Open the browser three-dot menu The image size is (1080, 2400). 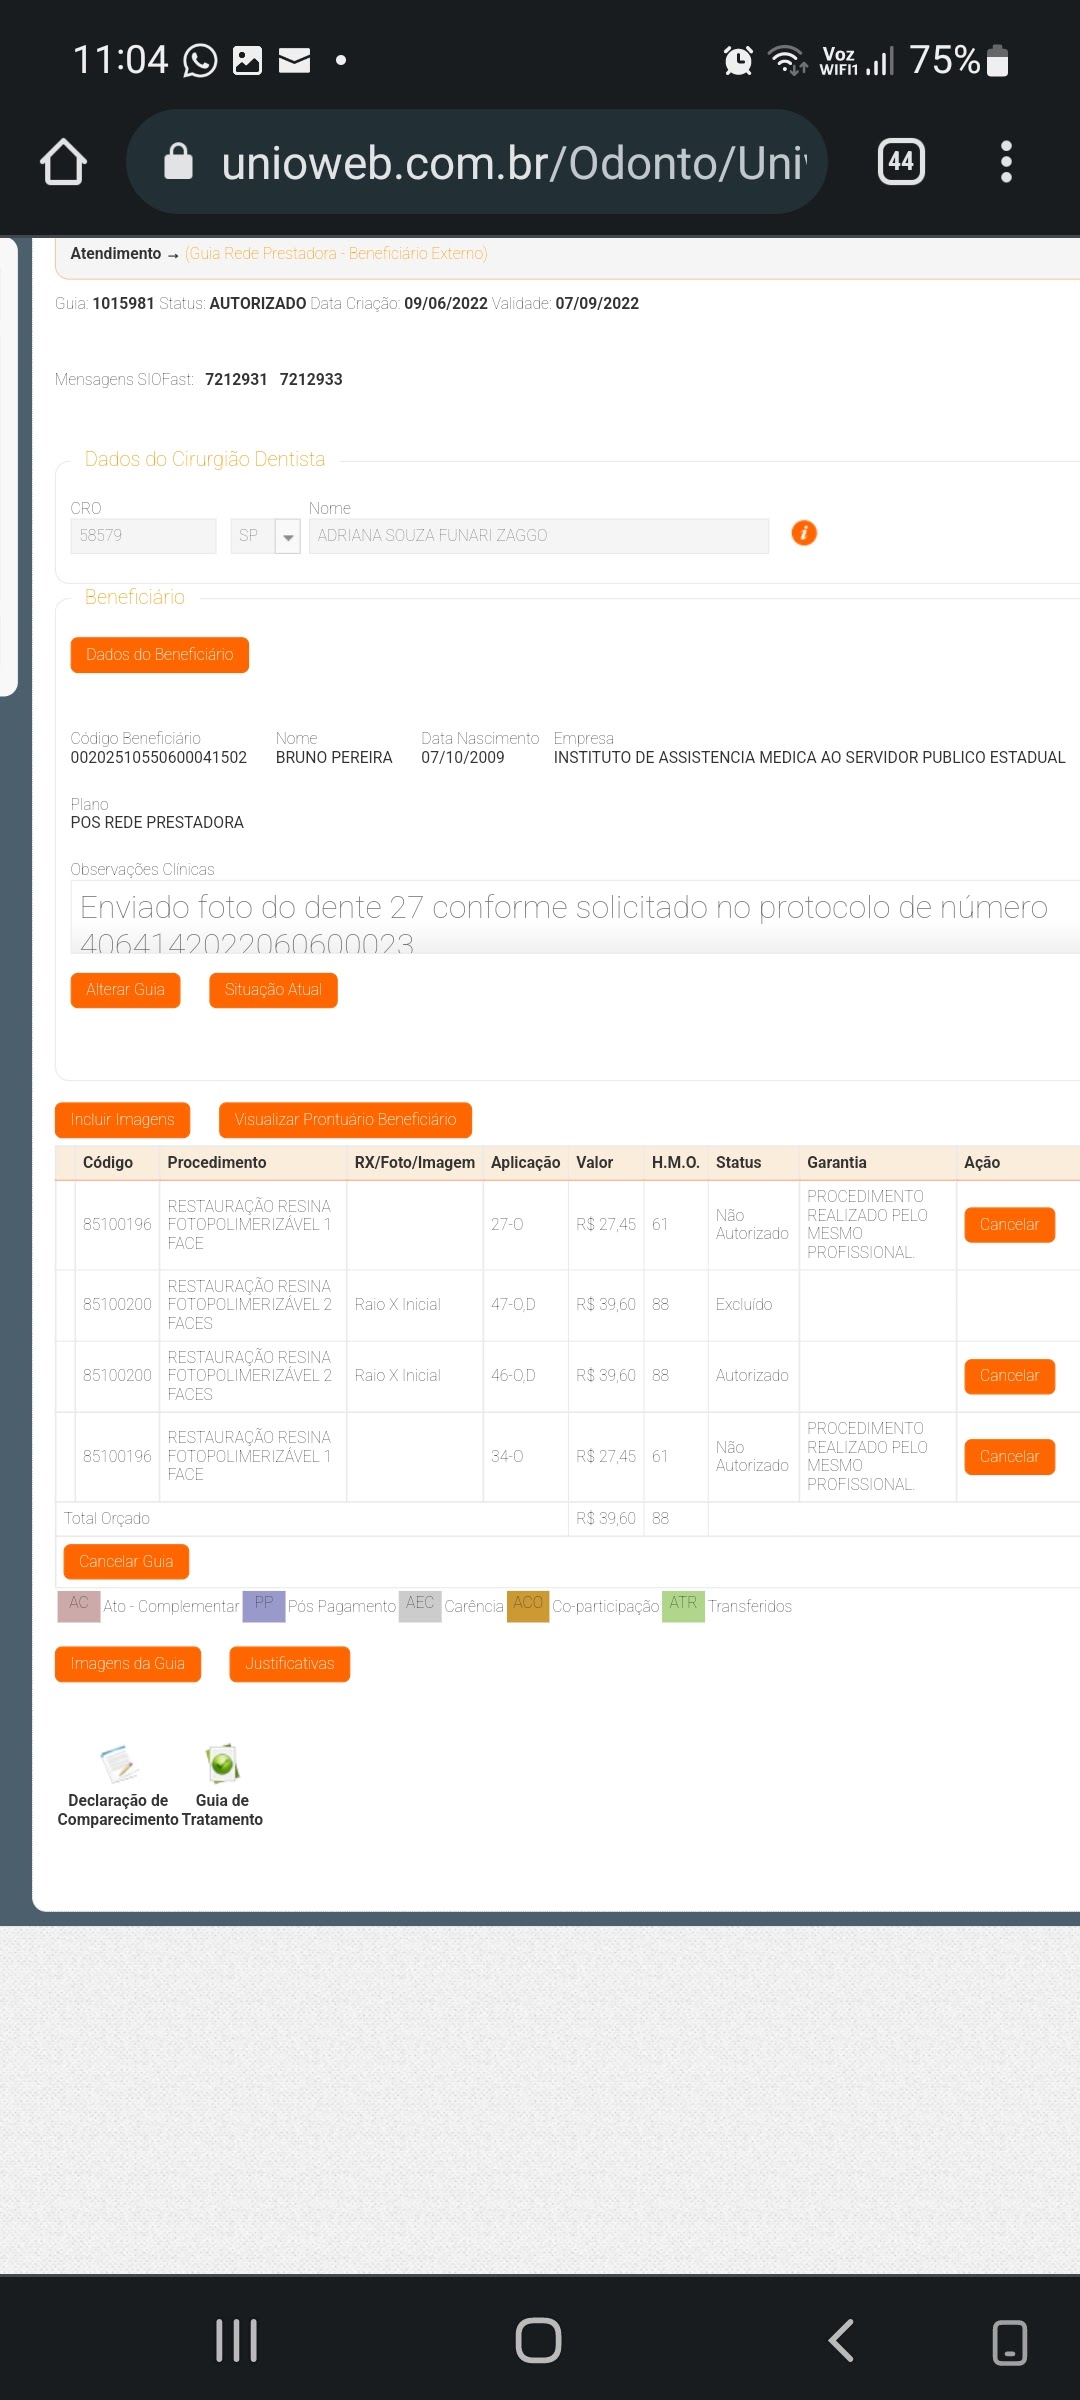1006,161
